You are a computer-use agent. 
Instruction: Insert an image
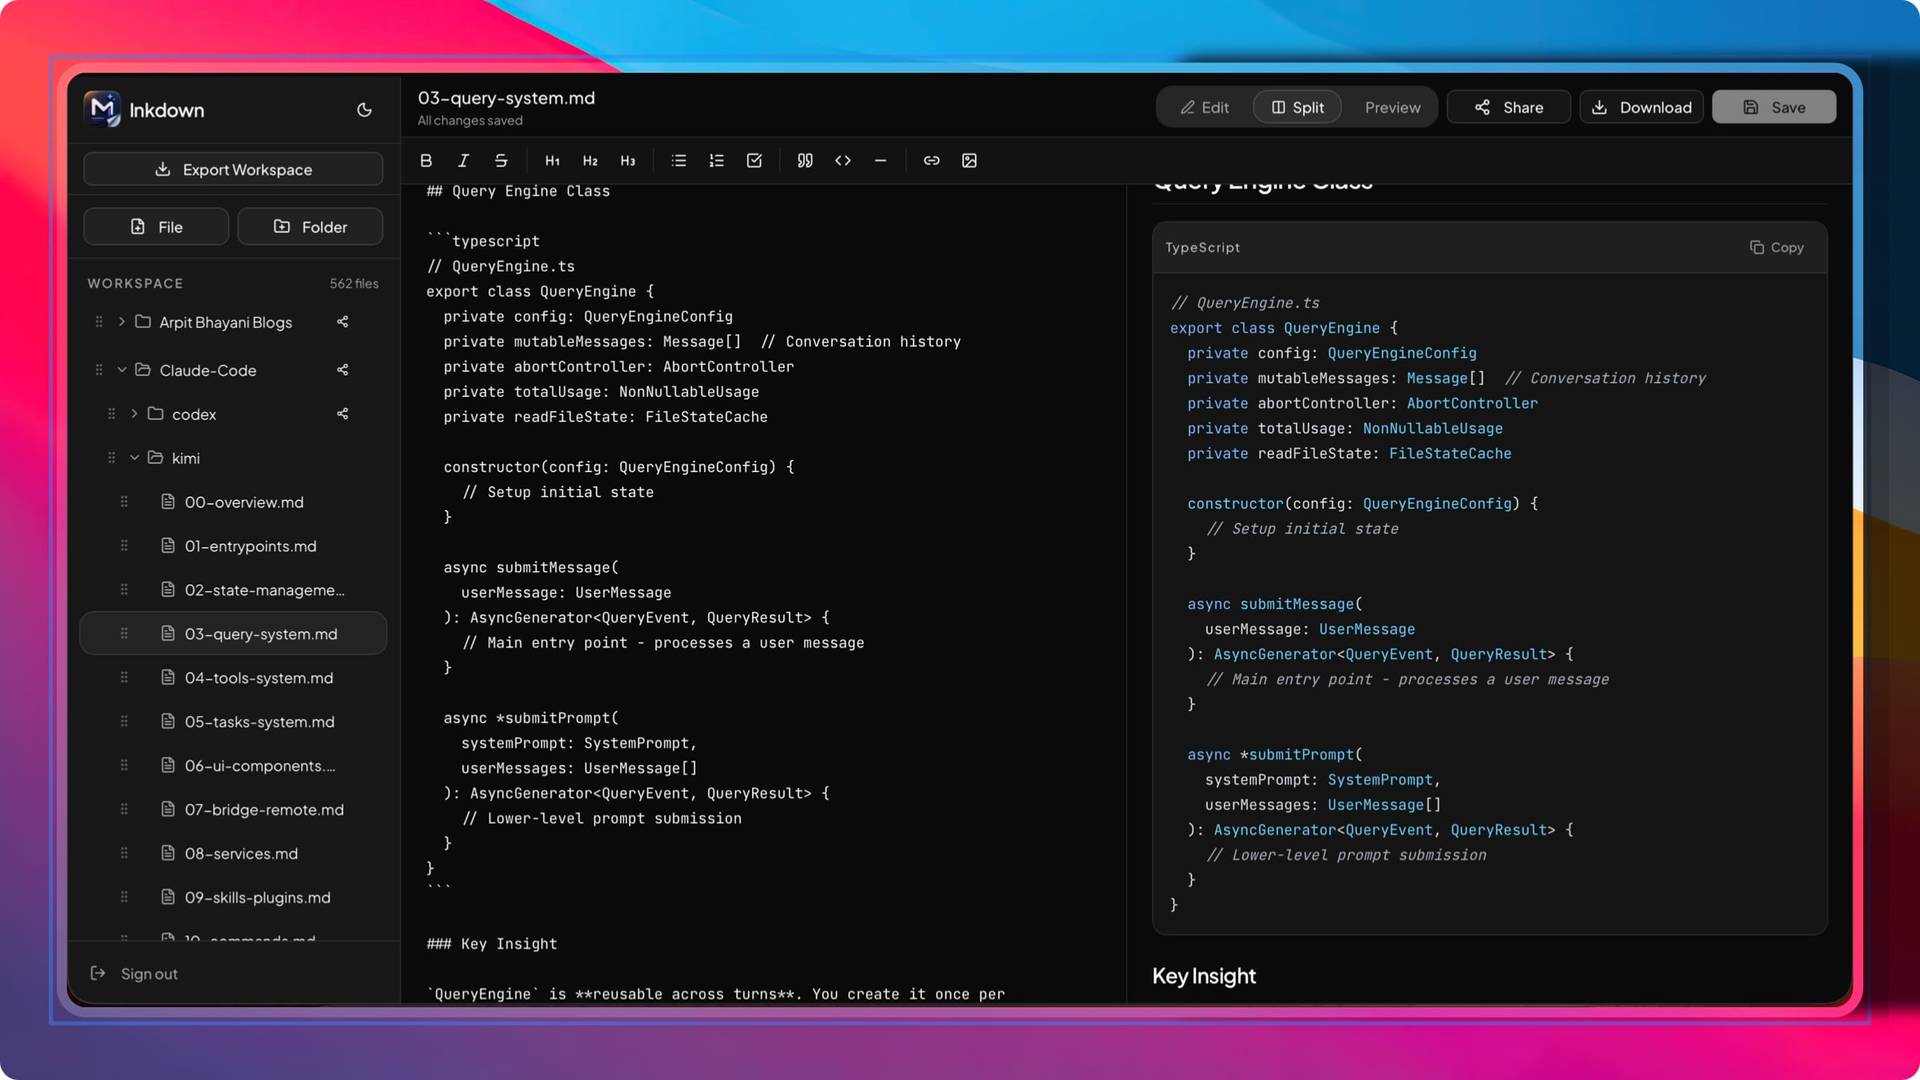(969, 160)
